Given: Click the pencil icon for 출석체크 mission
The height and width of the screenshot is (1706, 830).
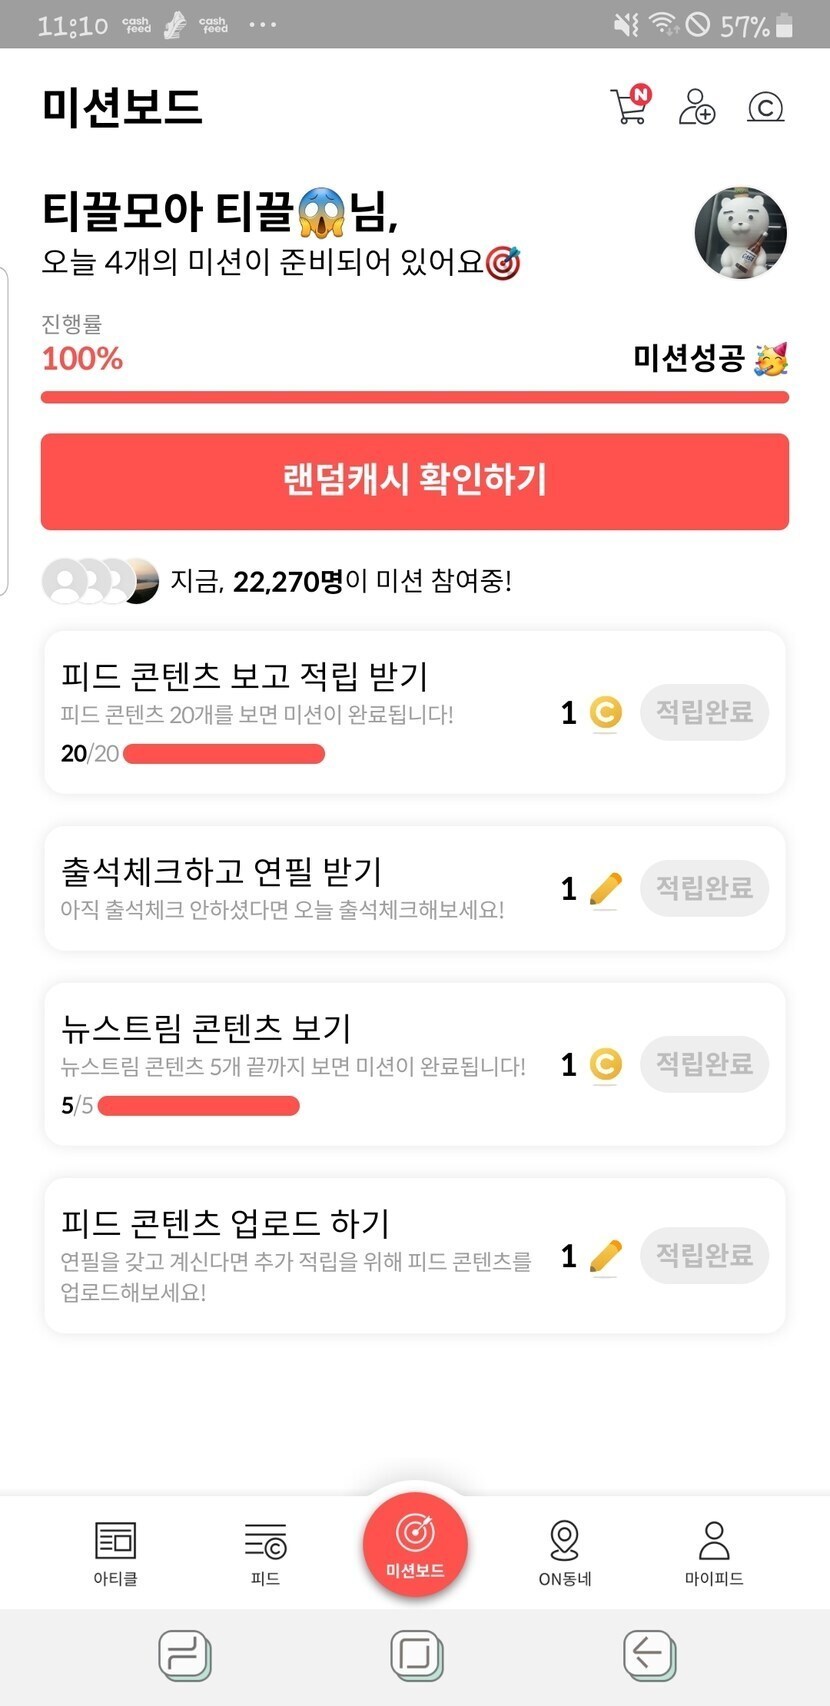Looking at the screenshot, I should [605, 888].
